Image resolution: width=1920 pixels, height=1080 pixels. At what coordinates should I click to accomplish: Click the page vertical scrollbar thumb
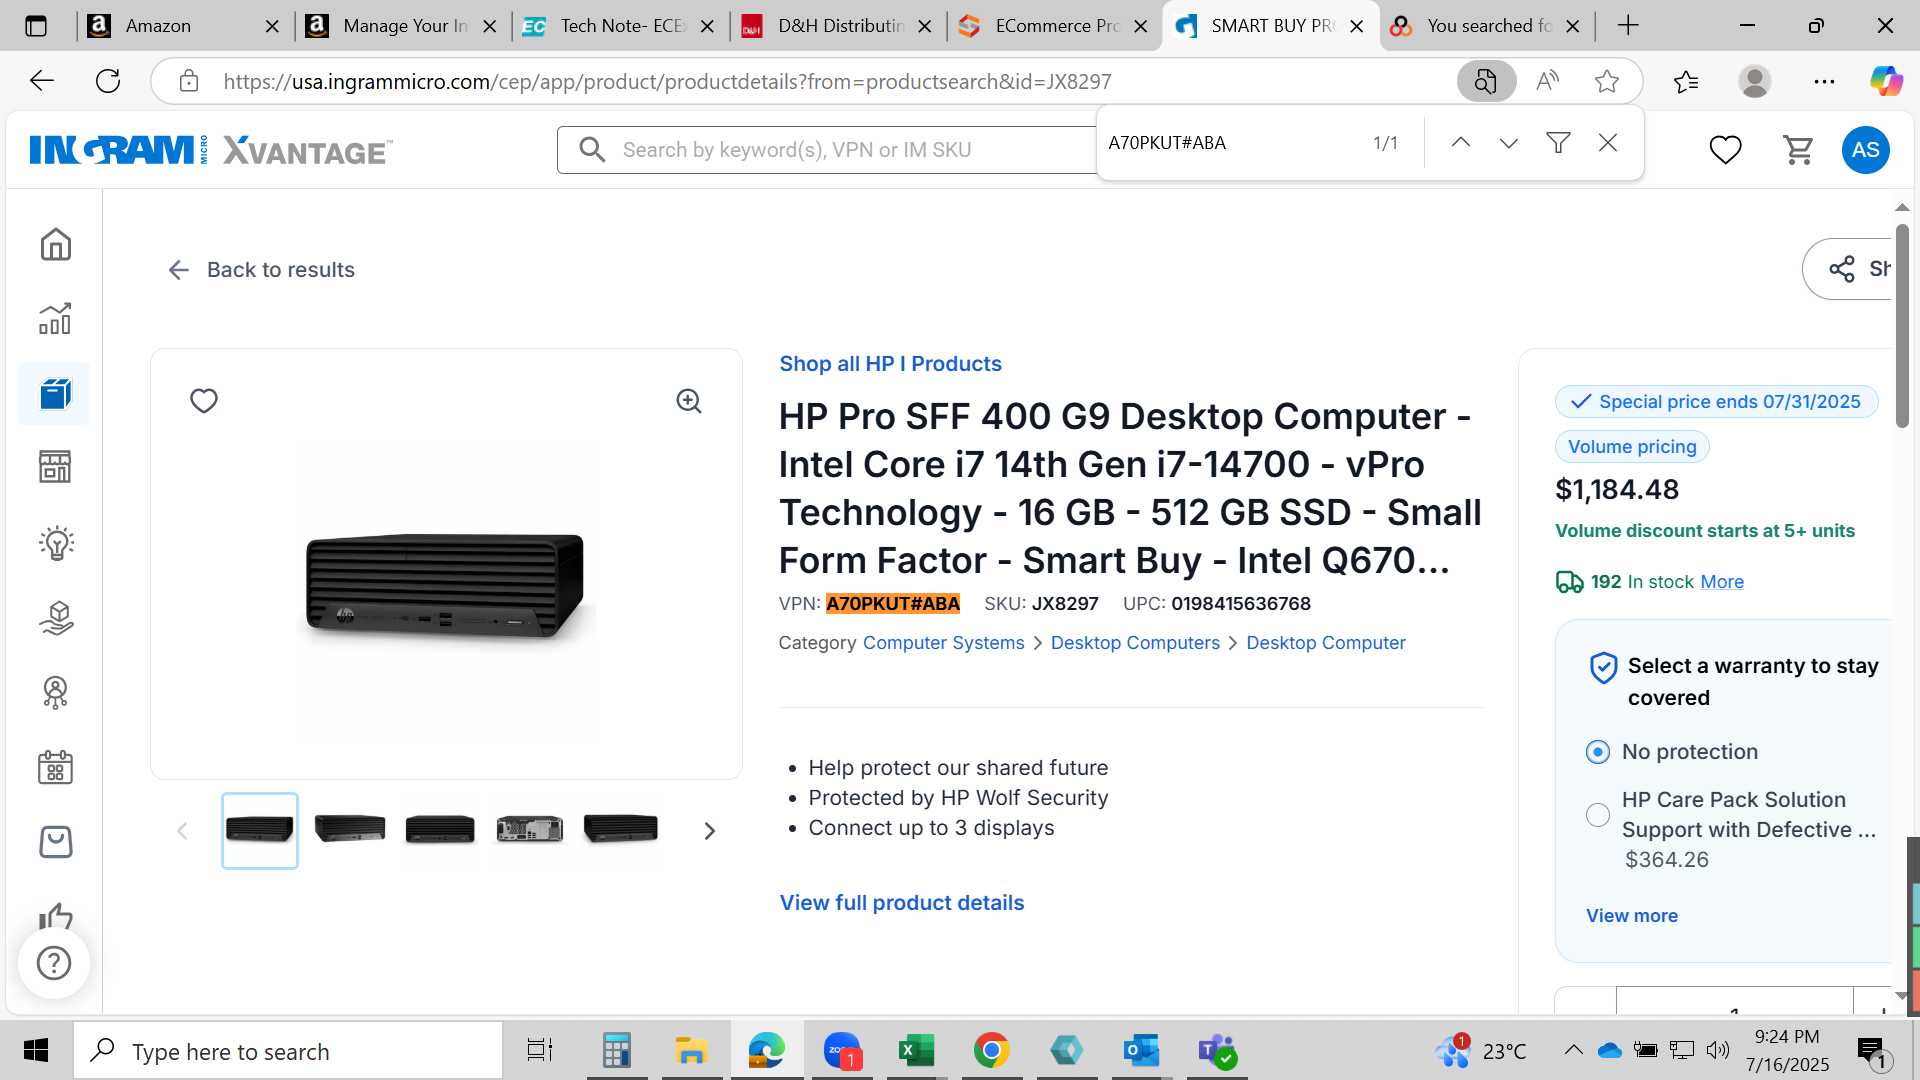(1902, 327)
